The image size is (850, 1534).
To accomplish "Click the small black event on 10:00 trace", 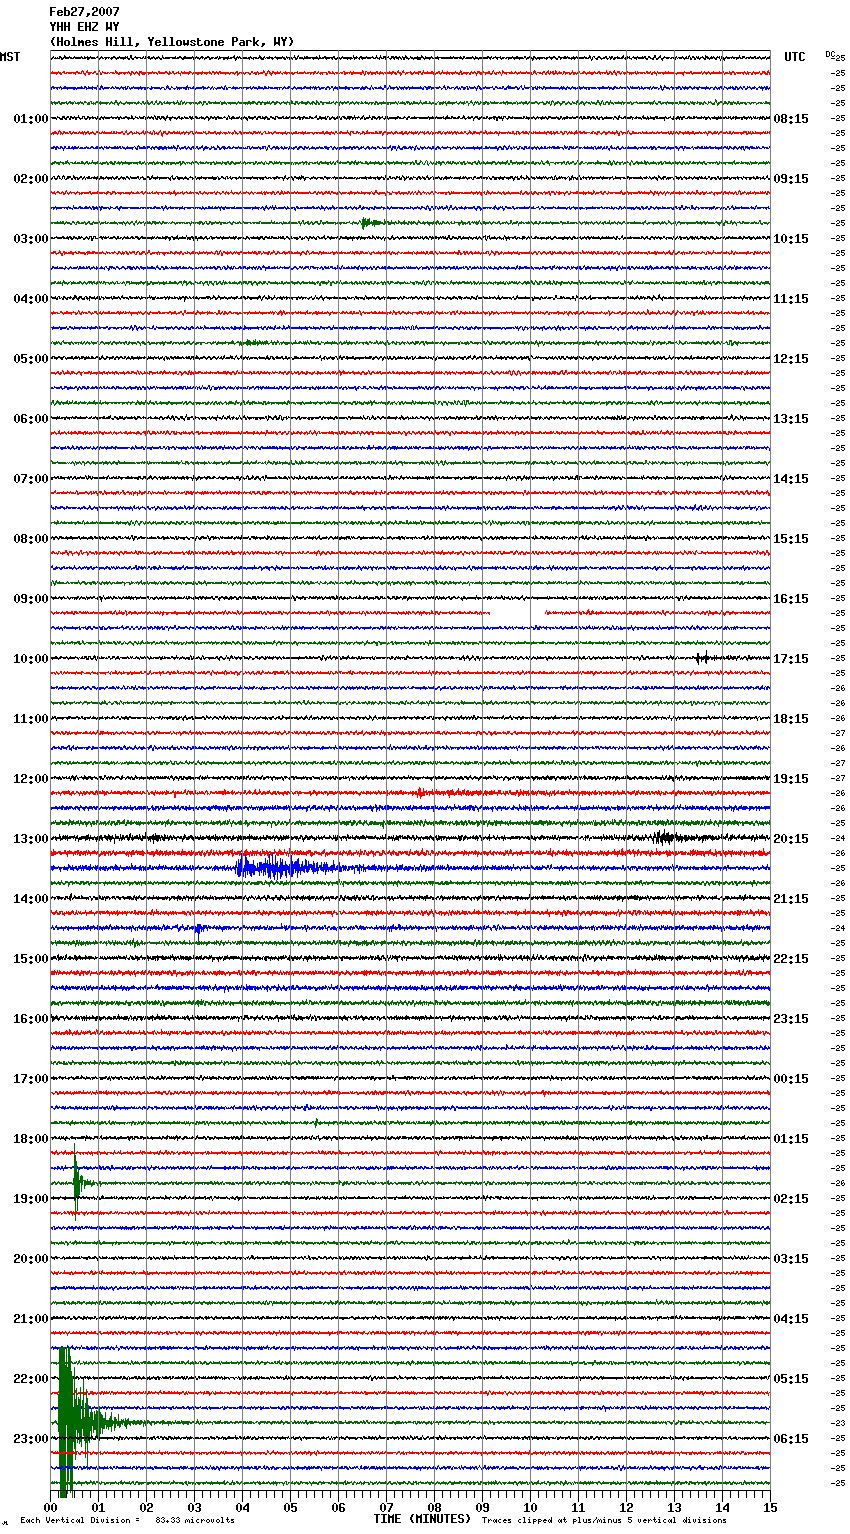I will click(x=704, y=658).
